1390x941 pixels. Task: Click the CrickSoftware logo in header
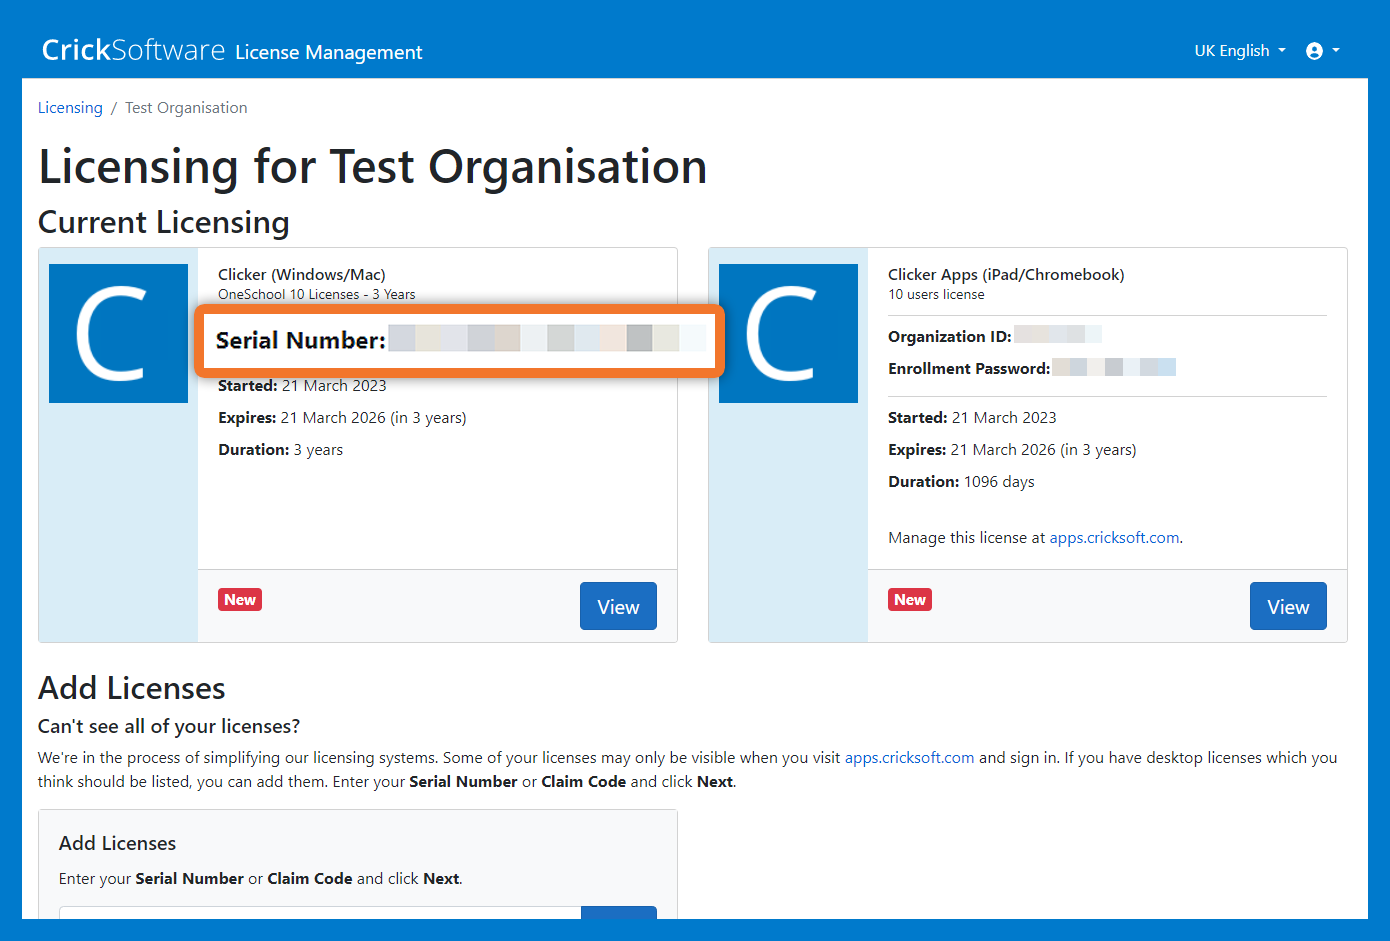133,50
